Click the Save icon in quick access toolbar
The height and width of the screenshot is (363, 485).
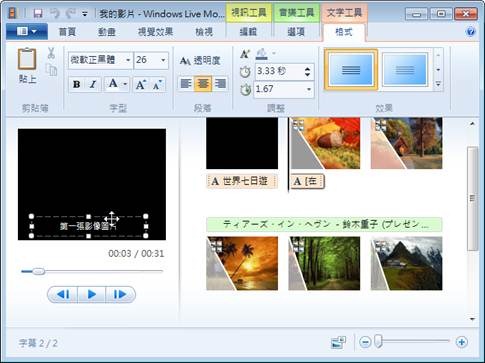pos(38,13)
